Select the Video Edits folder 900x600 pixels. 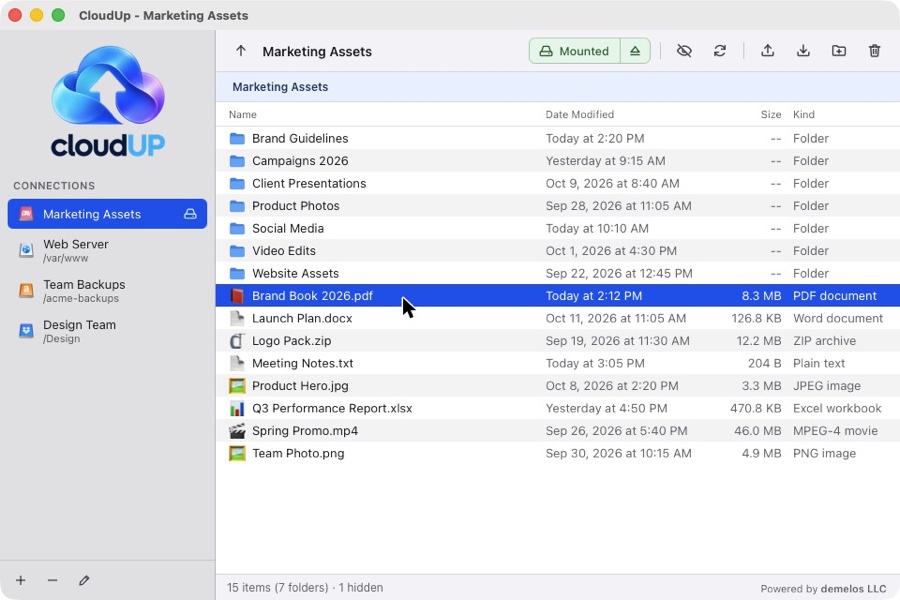click(558, 251)
